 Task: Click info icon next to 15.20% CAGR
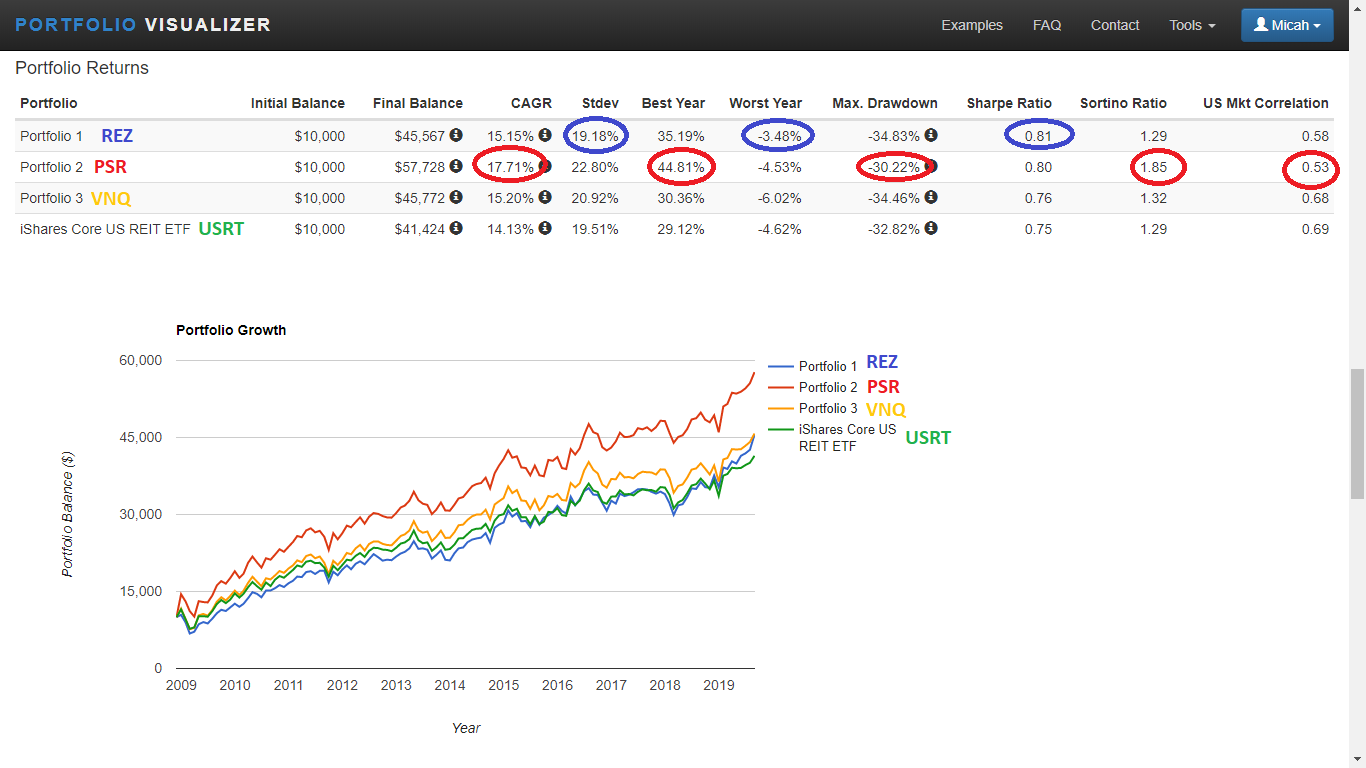pos(545,197)
